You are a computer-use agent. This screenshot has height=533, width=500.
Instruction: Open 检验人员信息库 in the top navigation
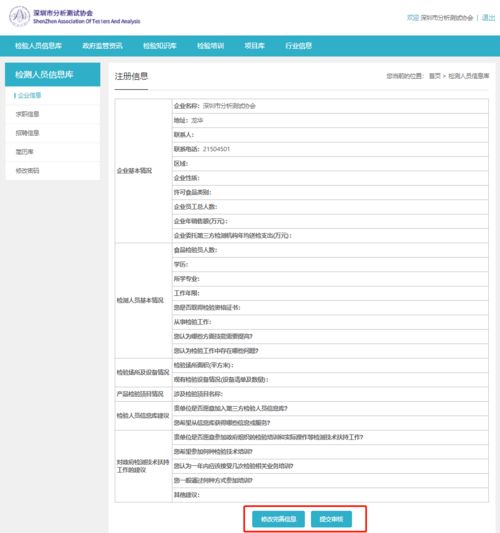pos(38,46)
